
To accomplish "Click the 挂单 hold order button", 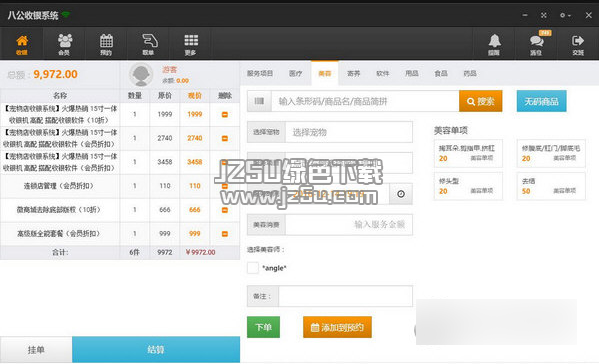I will [x=36, y=349].
